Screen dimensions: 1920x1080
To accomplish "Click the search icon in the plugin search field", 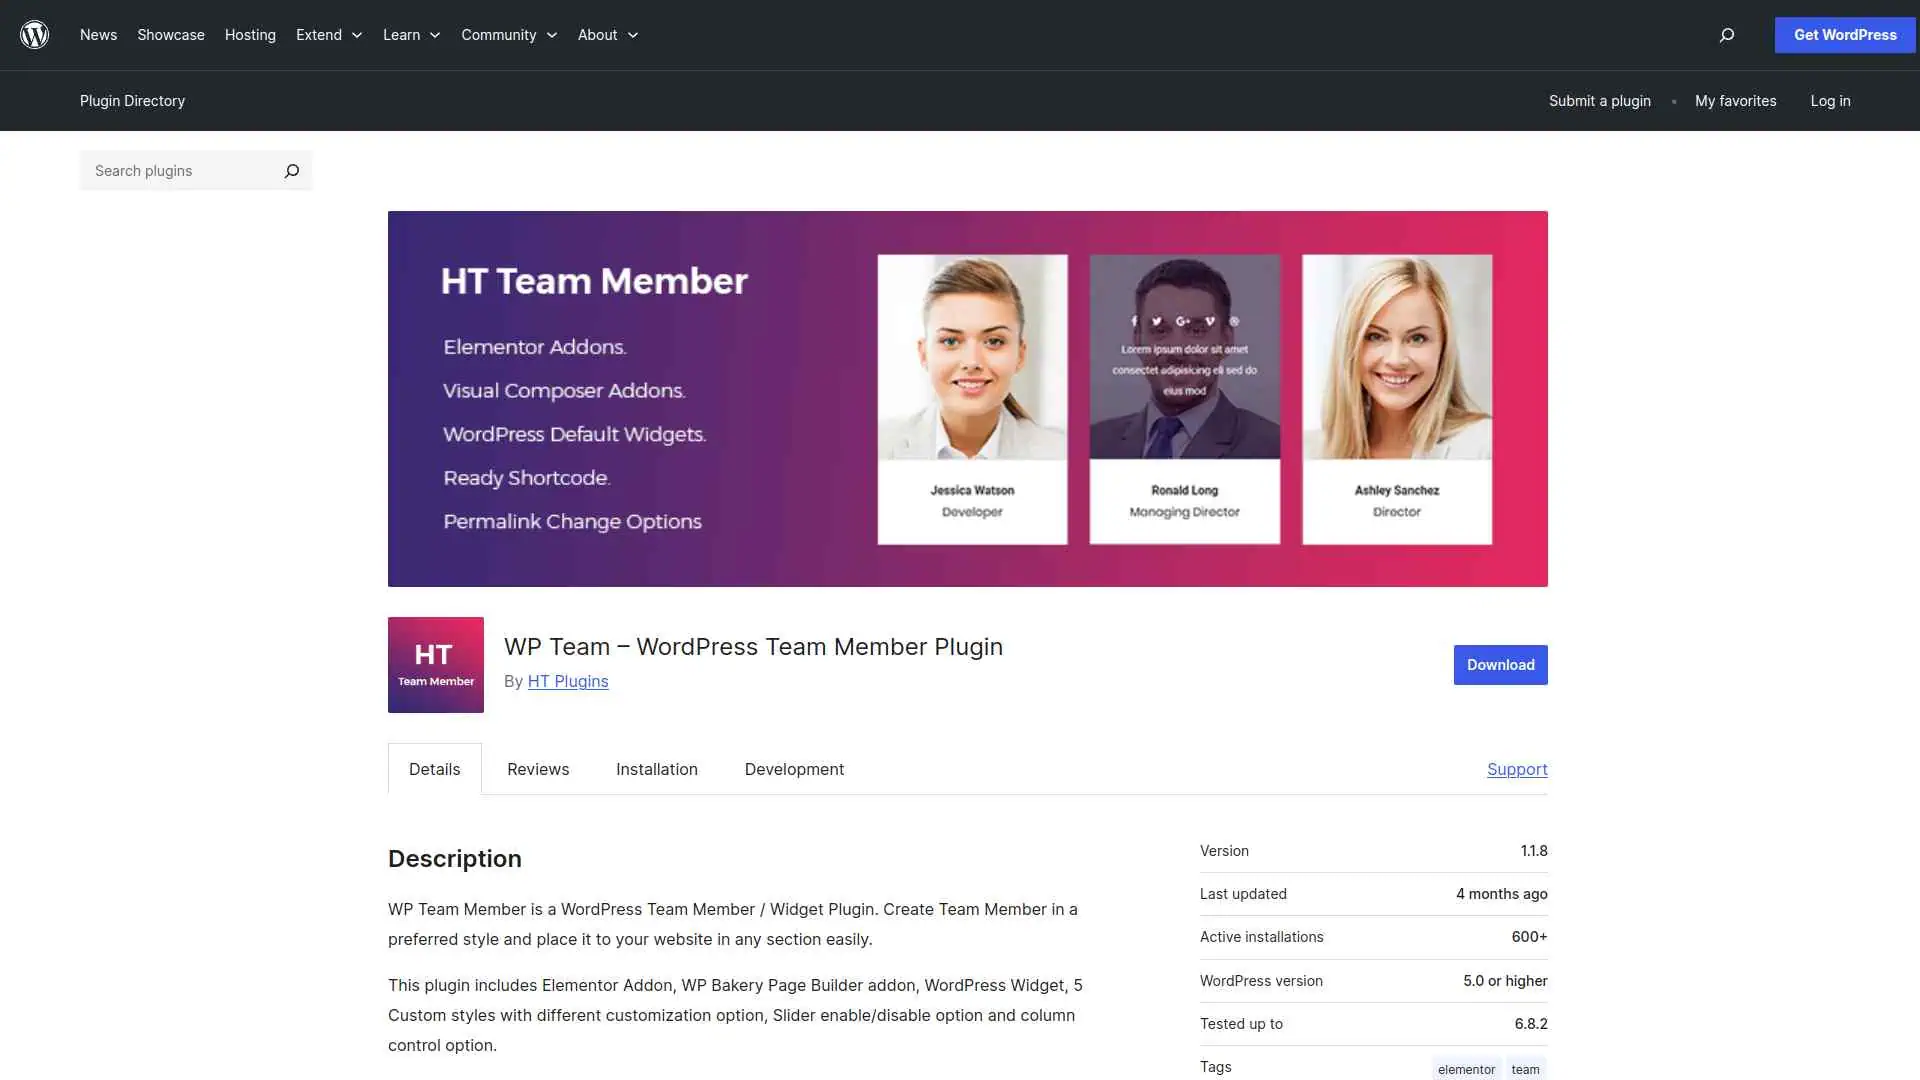I will (291, 170).
